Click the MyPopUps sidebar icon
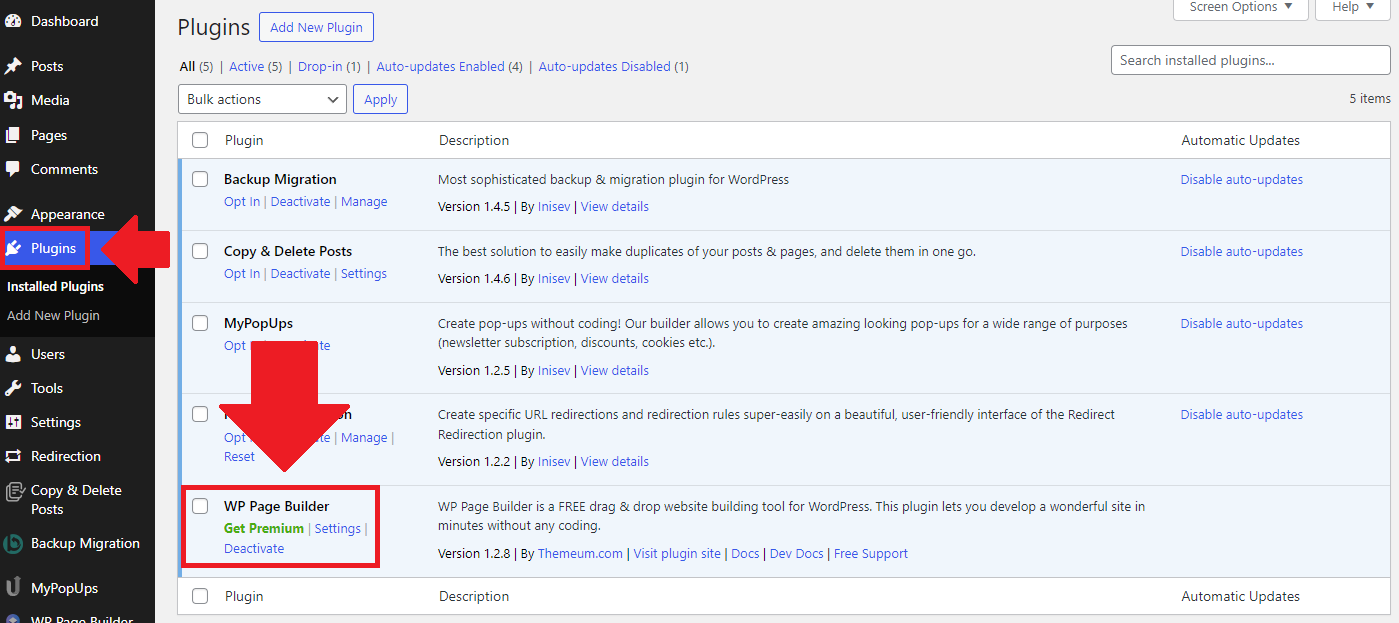The width and height of the screenshot is (1399, 623). pos(13,588)
